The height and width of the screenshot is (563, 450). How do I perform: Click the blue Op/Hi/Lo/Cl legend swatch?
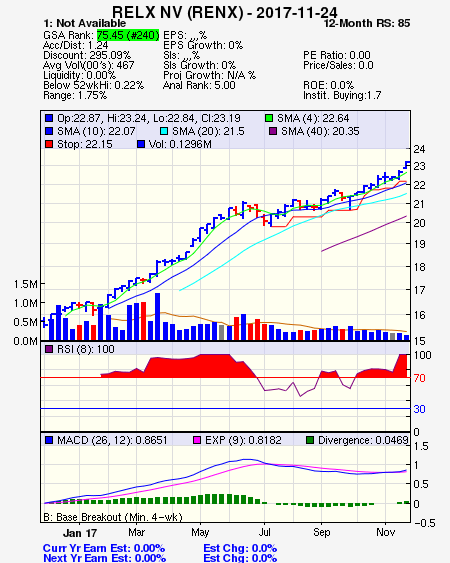click(49, 118)
